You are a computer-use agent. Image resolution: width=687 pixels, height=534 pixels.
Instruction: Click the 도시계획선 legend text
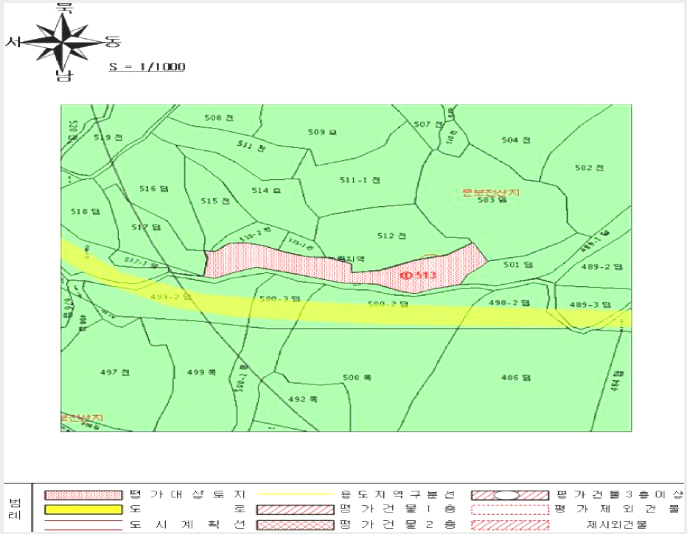click(x=188, y=524)
